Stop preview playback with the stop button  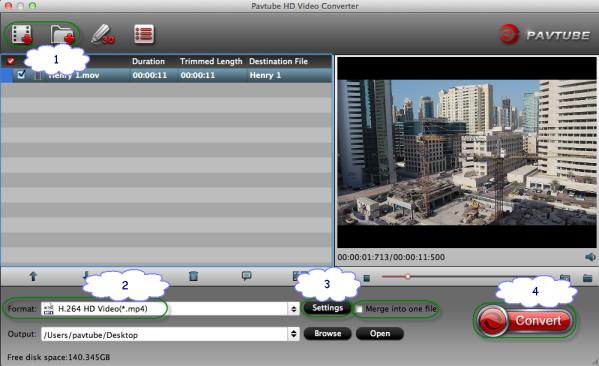click(x=367, y=278)
